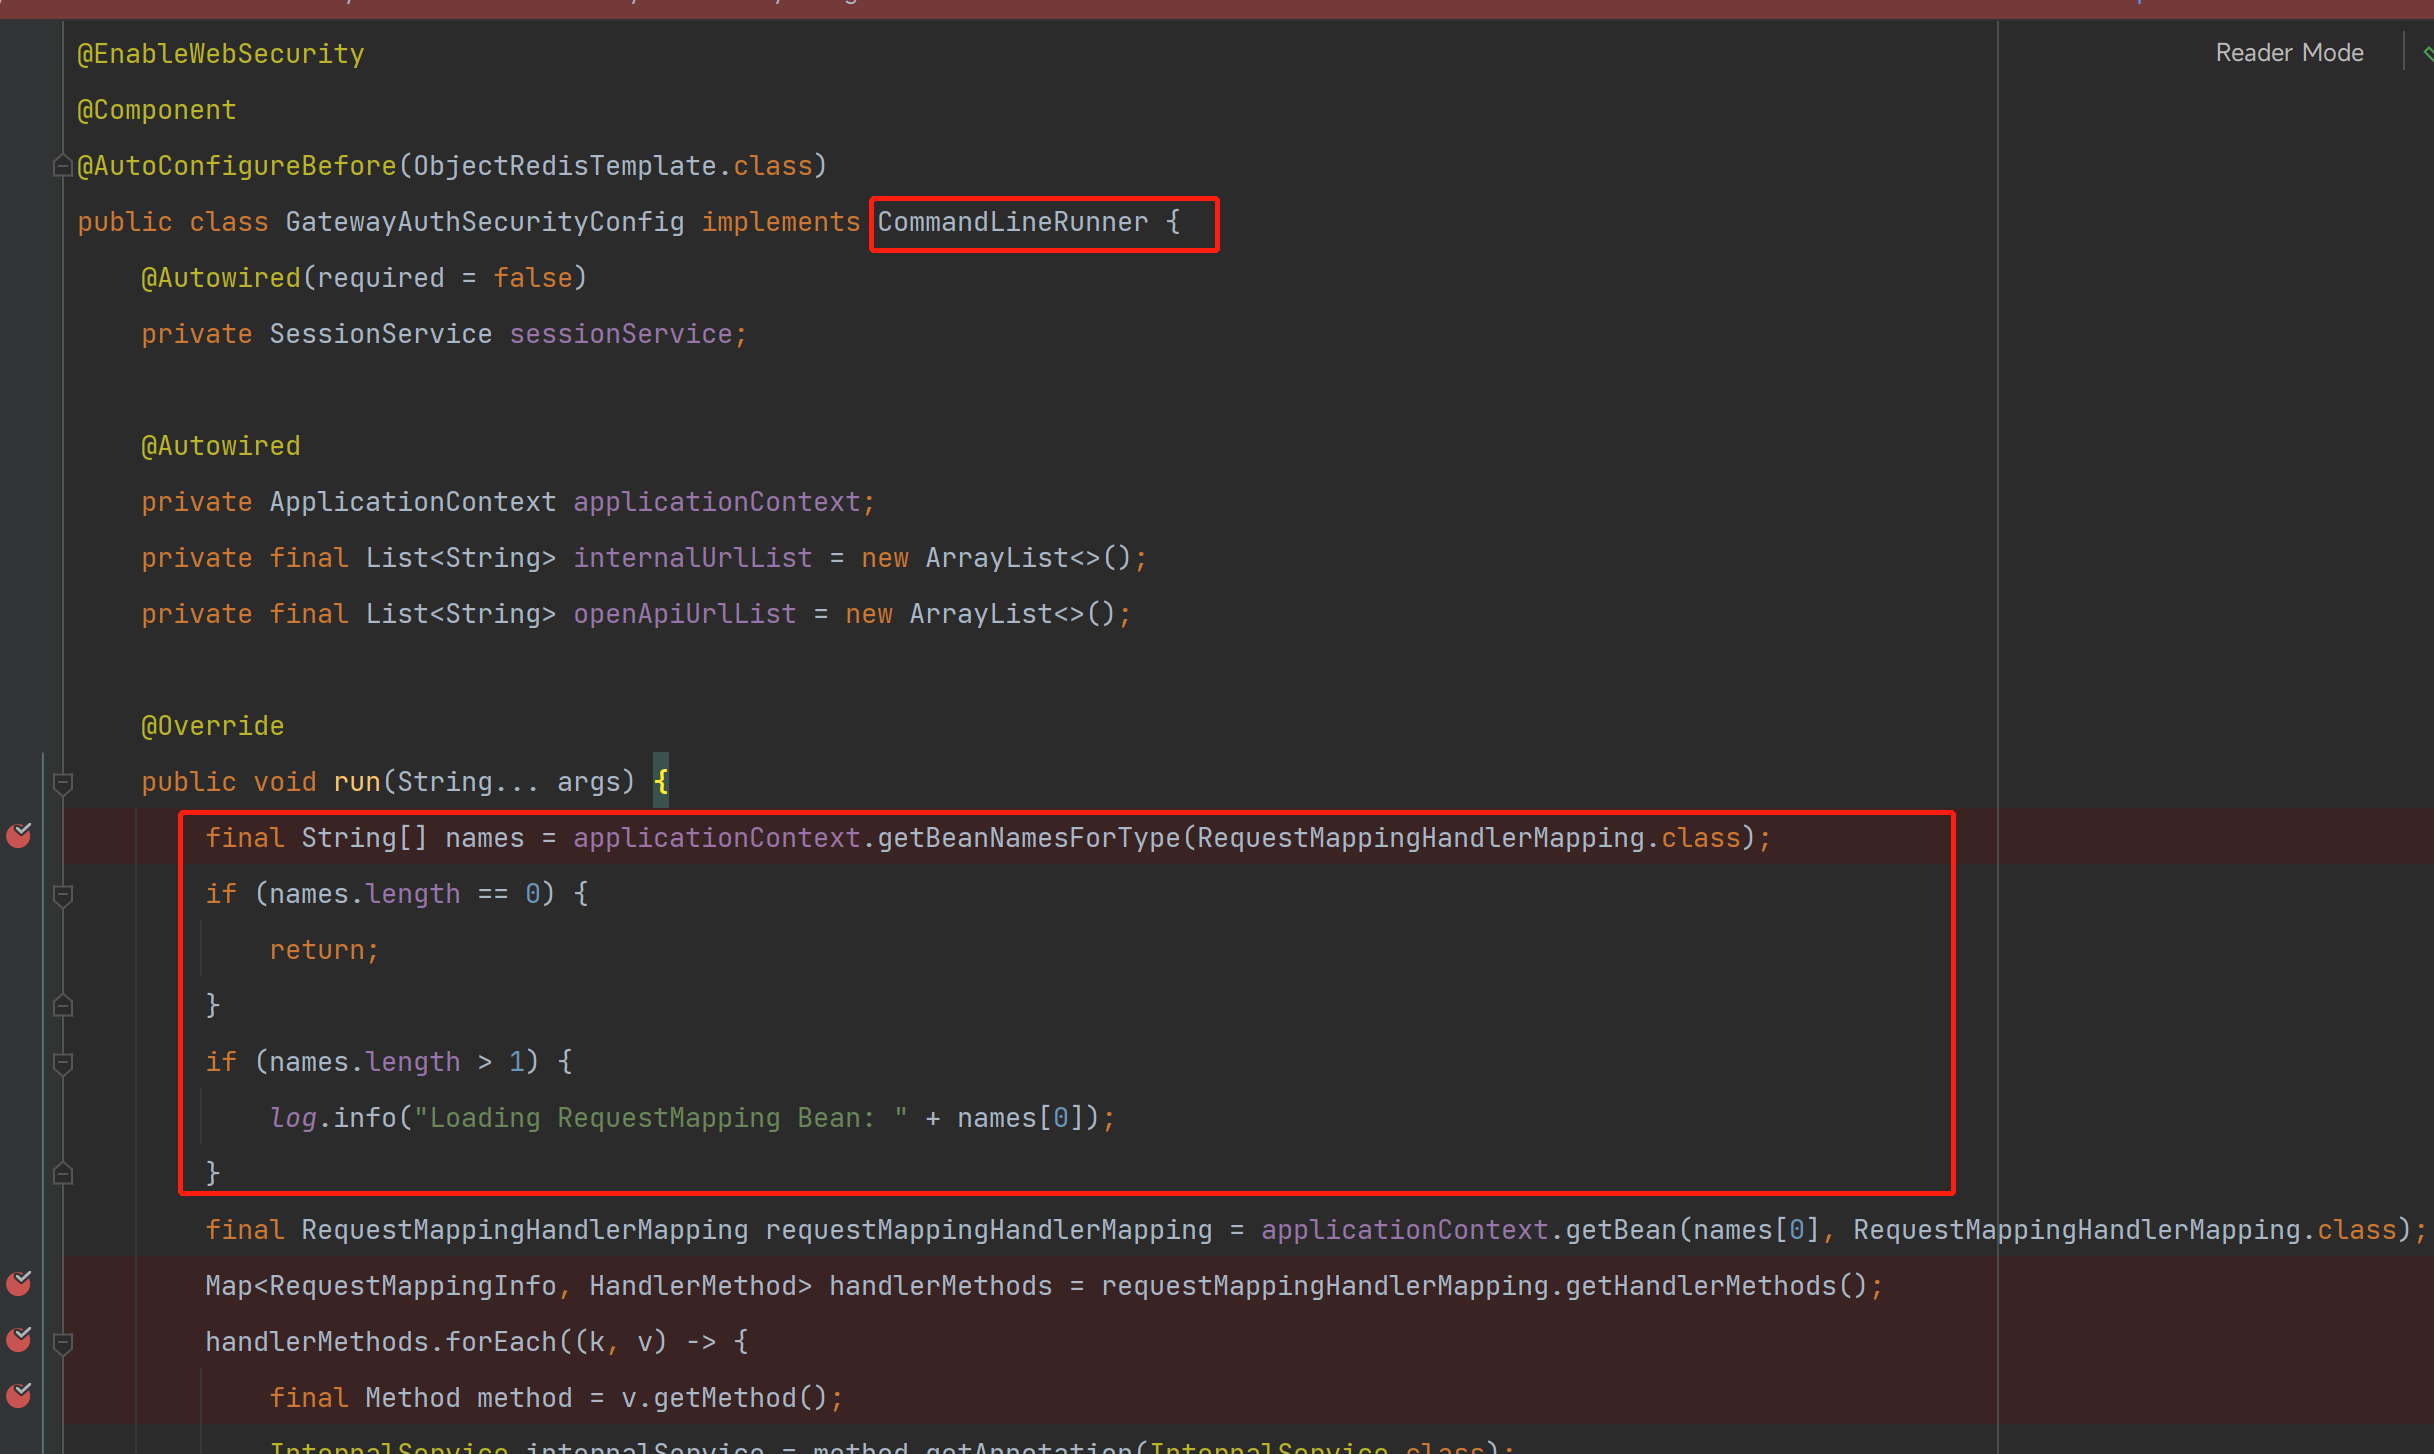Toggle Reader Mode for the editor
The image size is (2434, 1454).
coord(2289,52)
